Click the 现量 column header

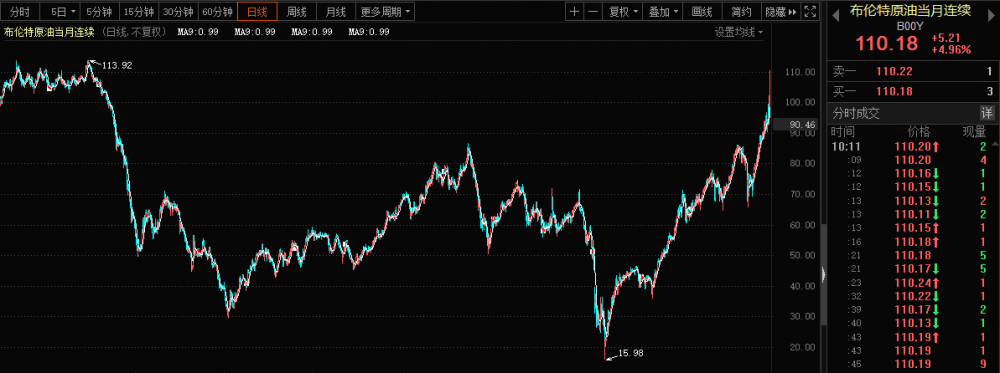[x=974, y=132]
